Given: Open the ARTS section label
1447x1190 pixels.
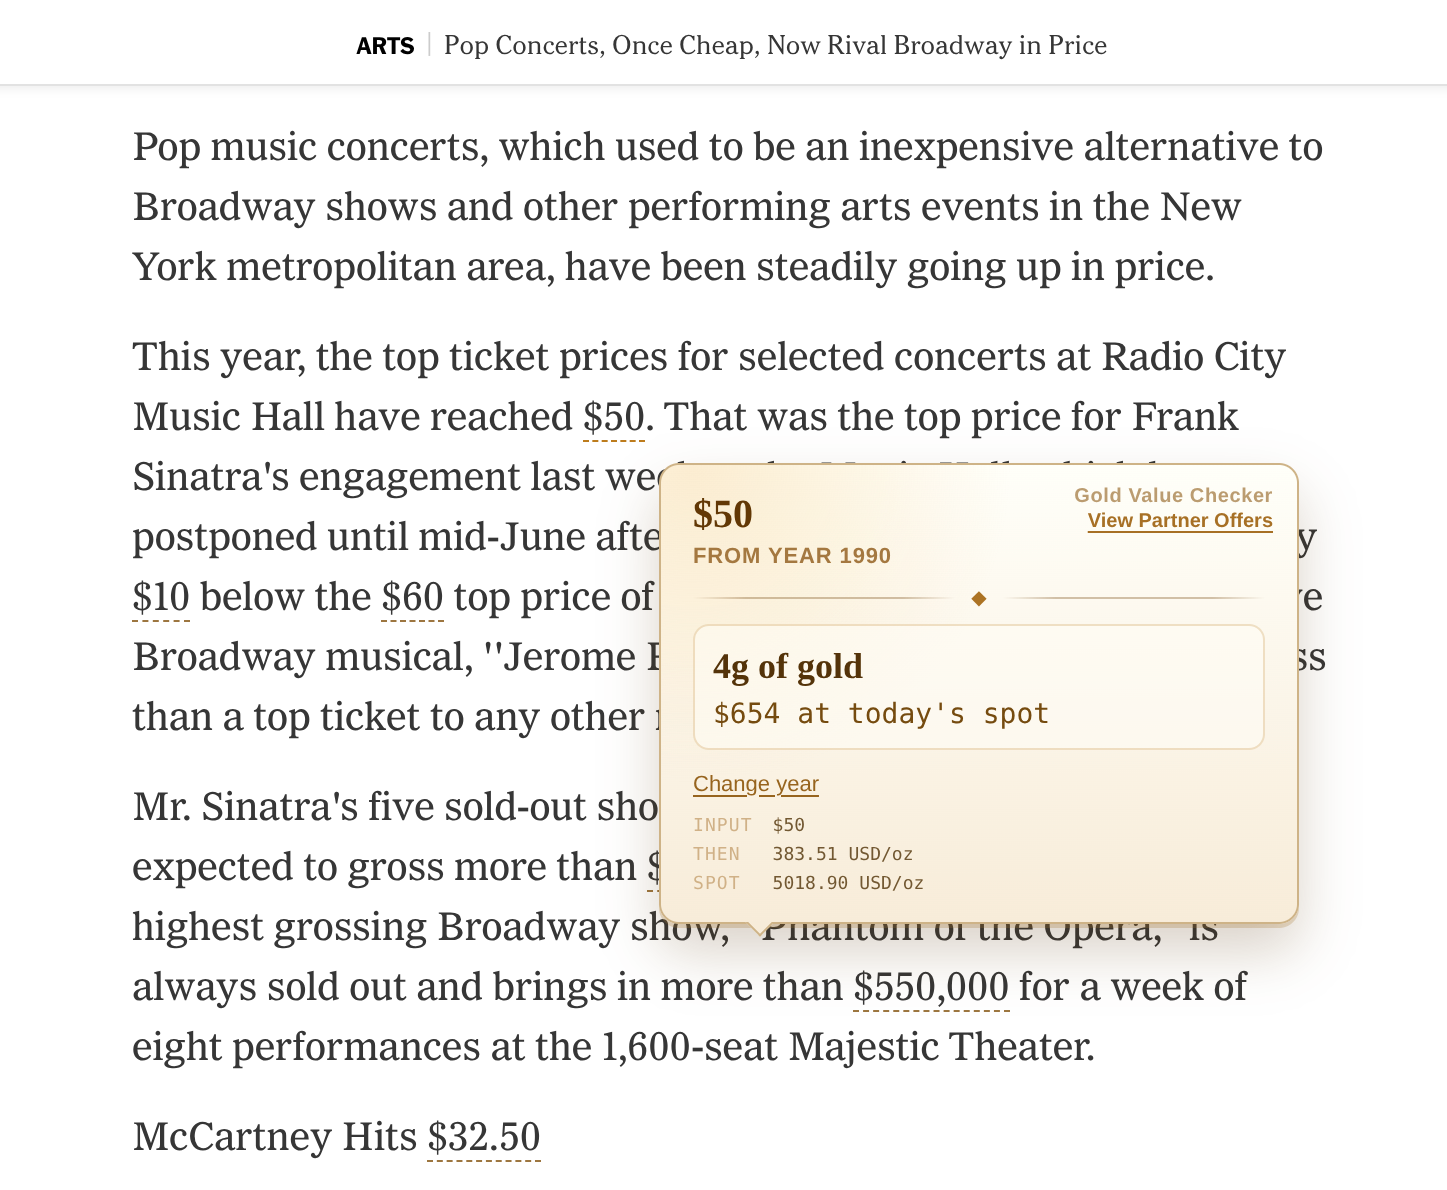Looking at the screenshot, I should [x=386, y=46].
